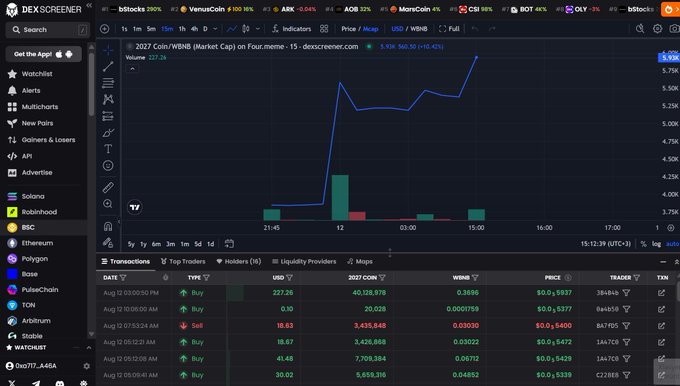Screen dimensions: 680x386
Task: Switch chart to 1s interval
Action: tap(124, 29)
